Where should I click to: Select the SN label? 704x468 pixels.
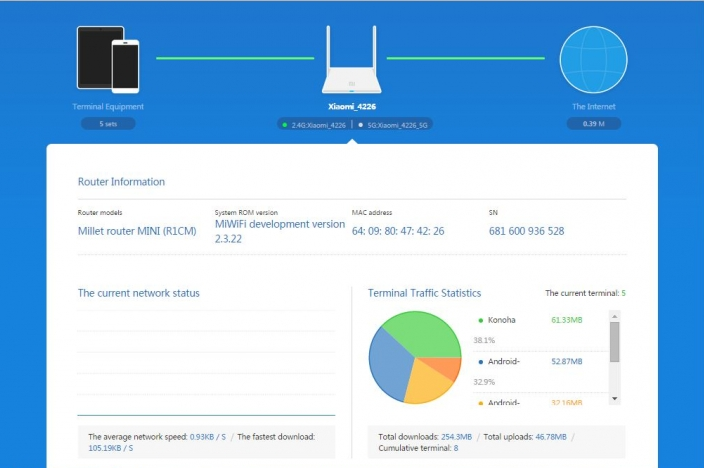(493, 212)
